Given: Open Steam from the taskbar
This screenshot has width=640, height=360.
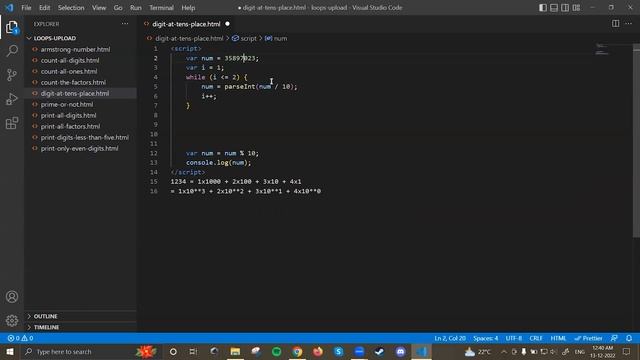Looking at the screenshot, I should click(380, 351).
